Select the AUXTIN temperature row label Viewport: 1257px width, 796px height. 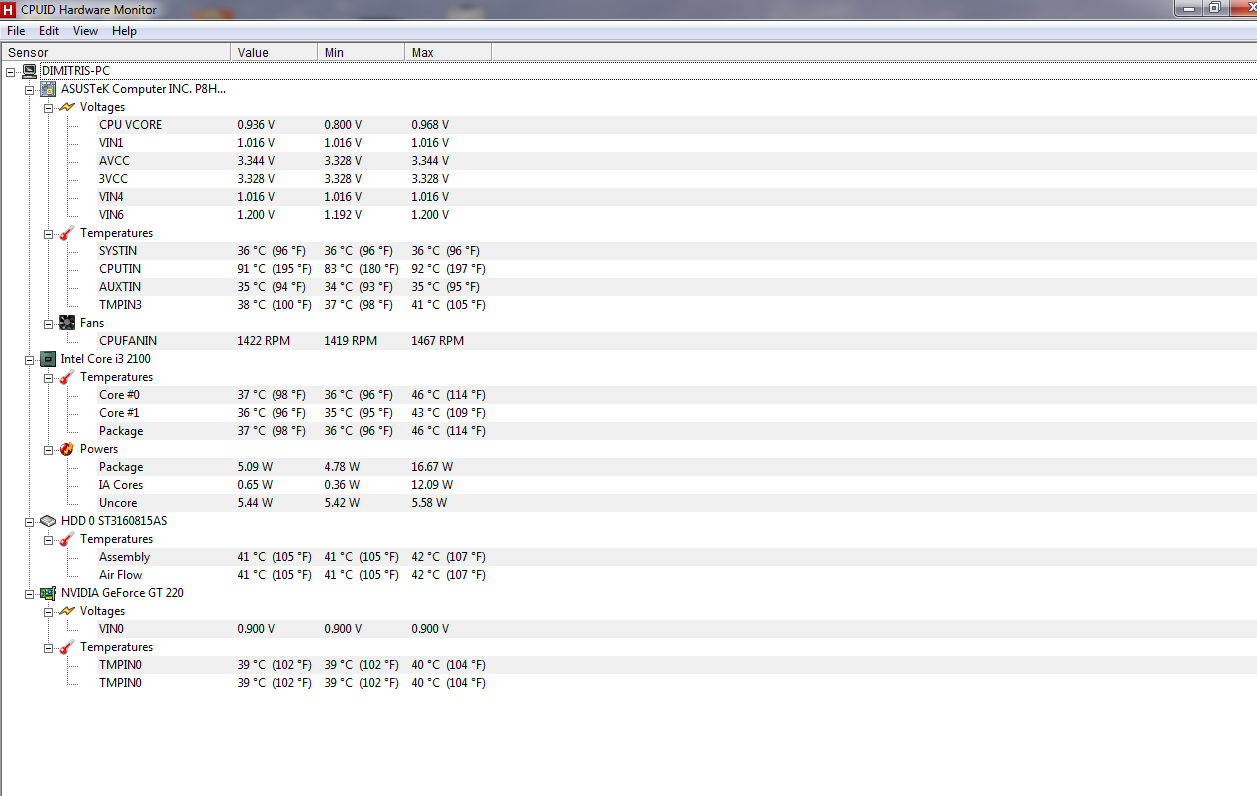(120, 287)
